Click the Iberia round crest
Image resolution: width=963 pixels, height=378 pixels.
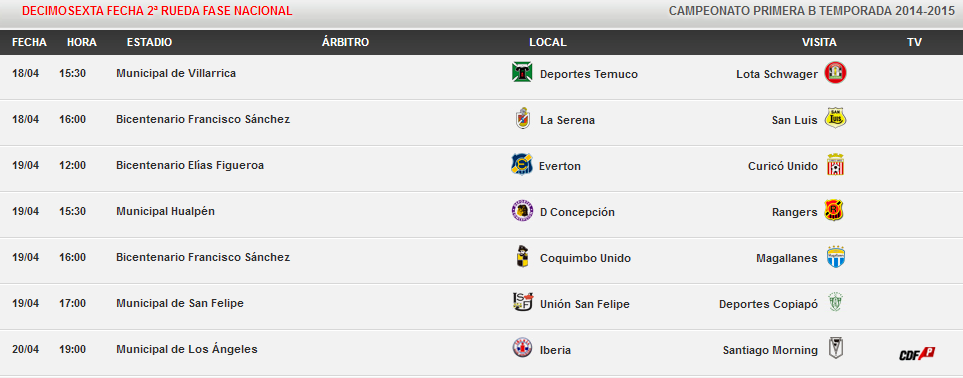point(523,348)
